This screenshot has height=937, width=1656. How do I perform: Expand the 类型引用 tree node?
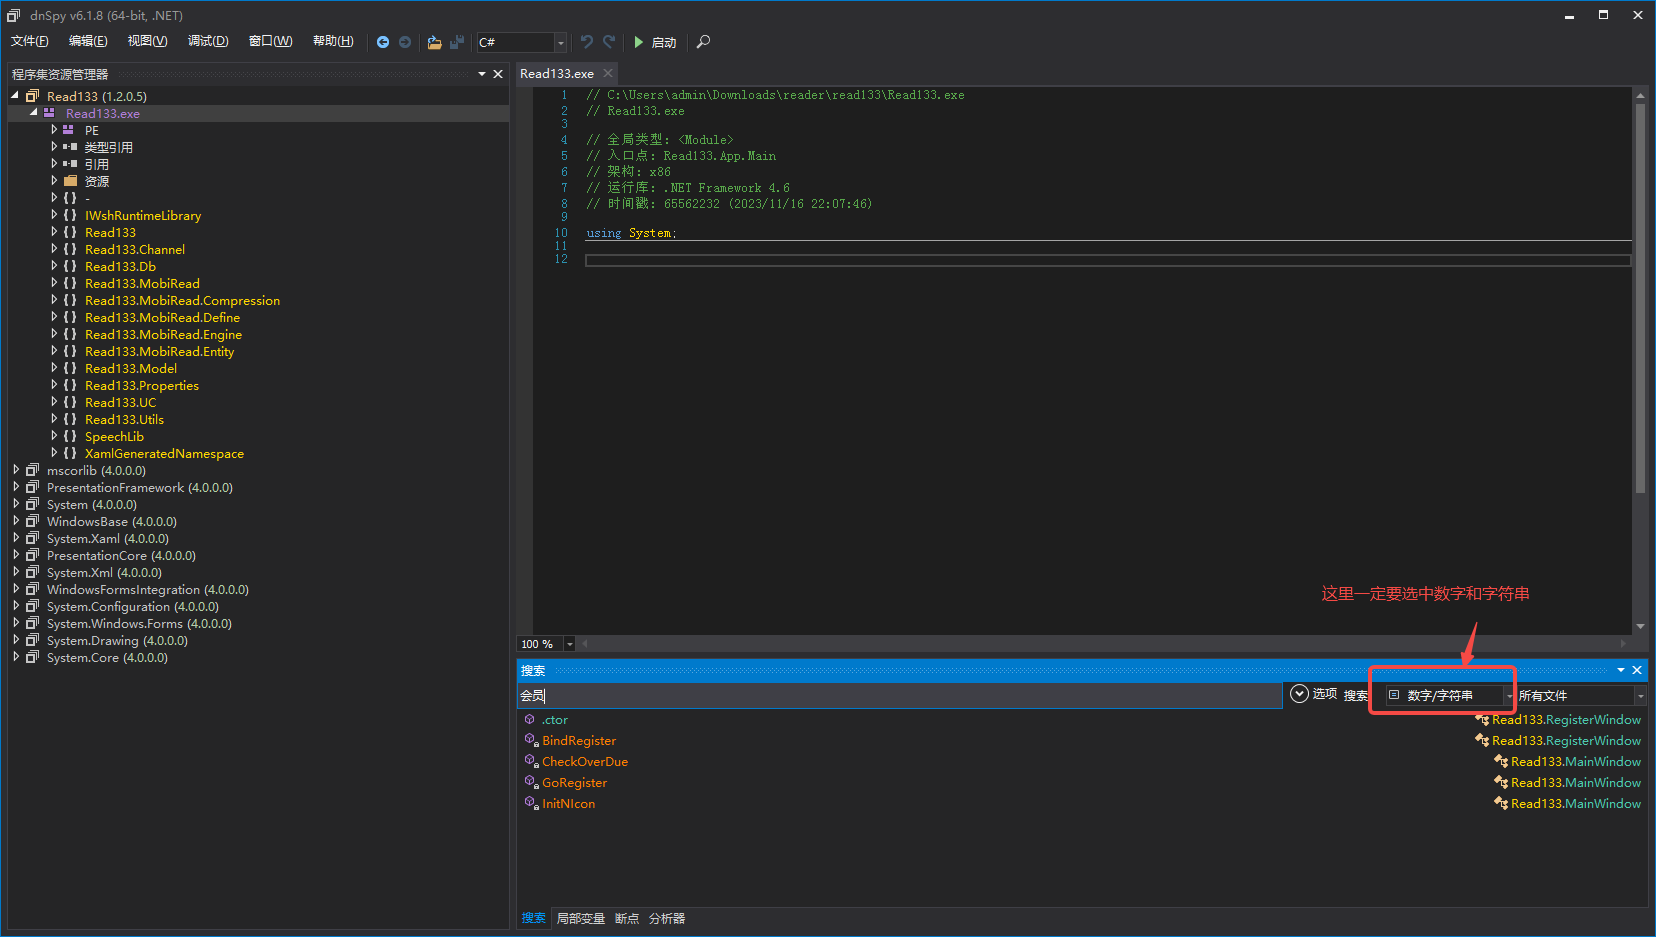pyautogui.click(x=54, y=147)
